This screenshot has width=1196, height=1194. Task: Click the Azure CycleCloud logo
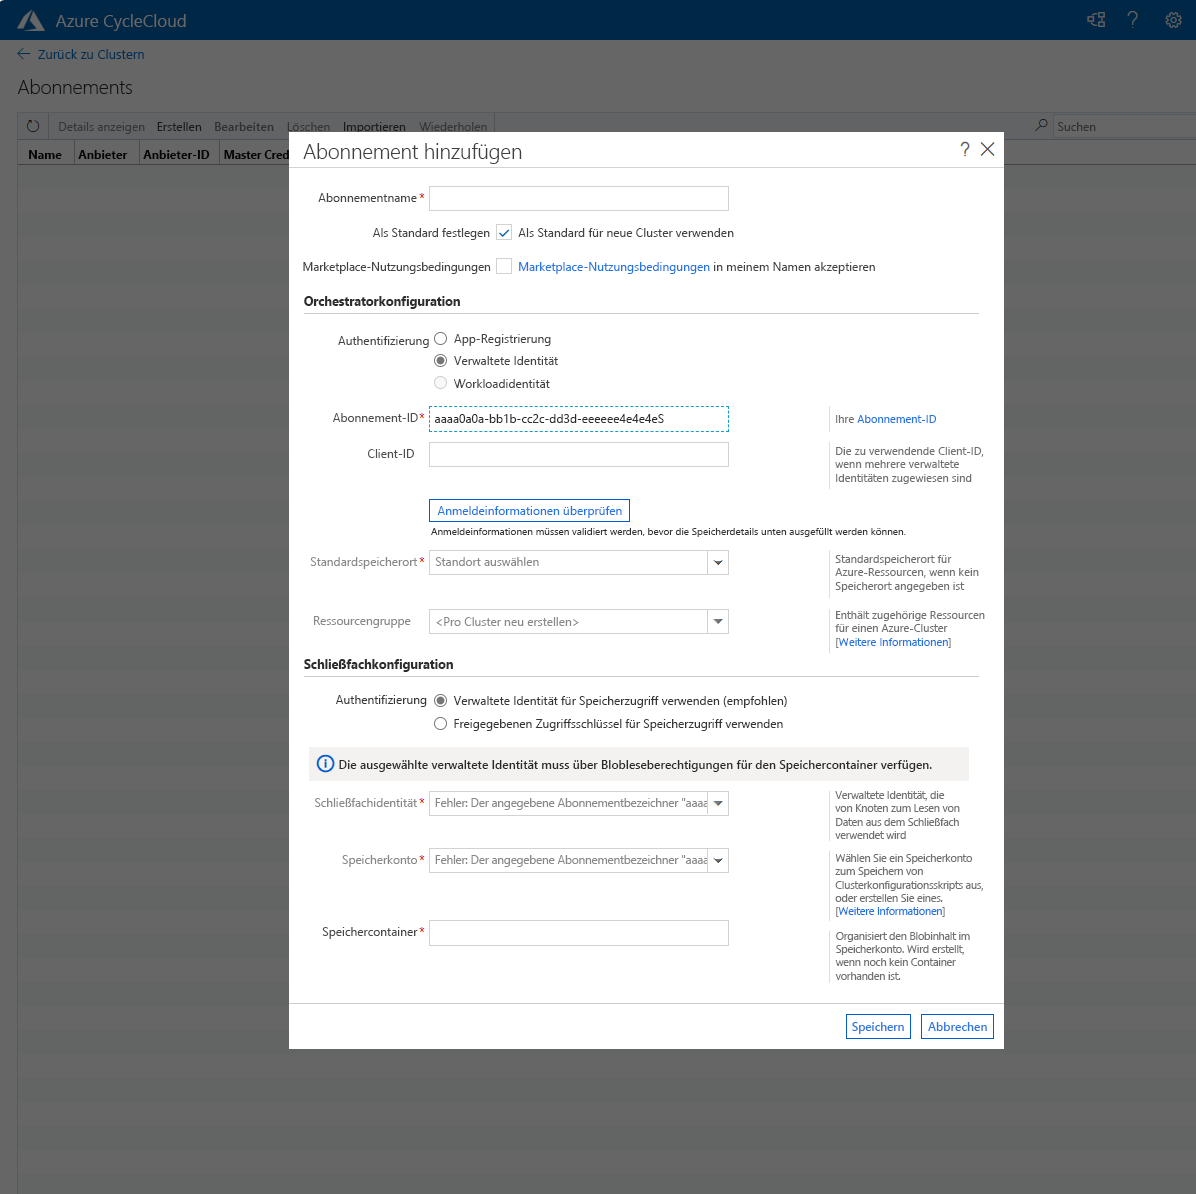tap(30, 19)
